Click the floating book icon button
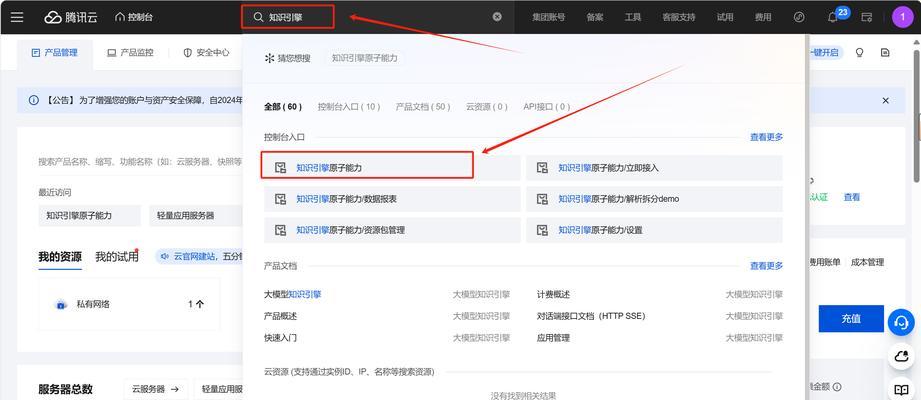The width and height of the screenshot is (921, 400). tap(901, 389)
